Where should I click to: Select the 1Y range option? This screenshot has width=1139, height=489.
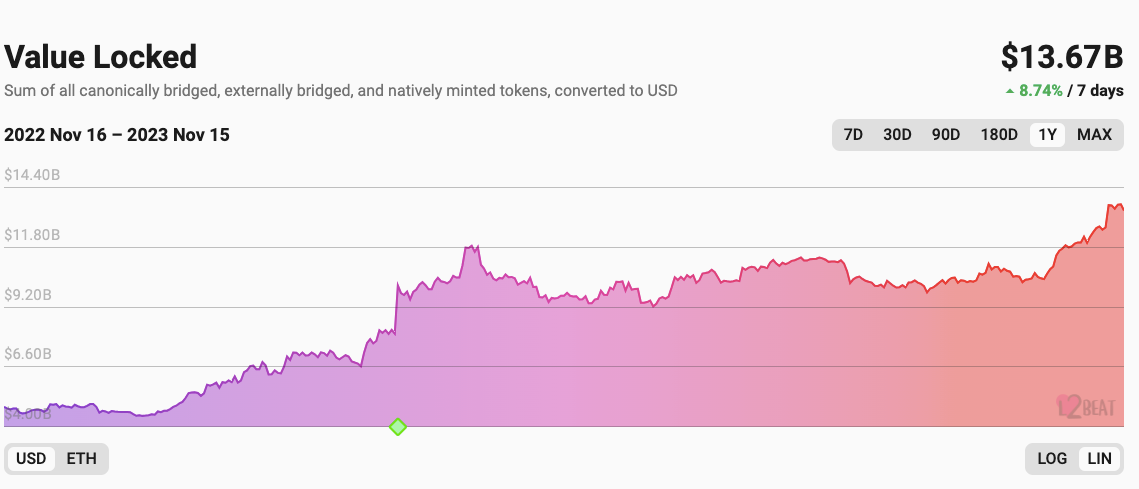[1047, 135]
